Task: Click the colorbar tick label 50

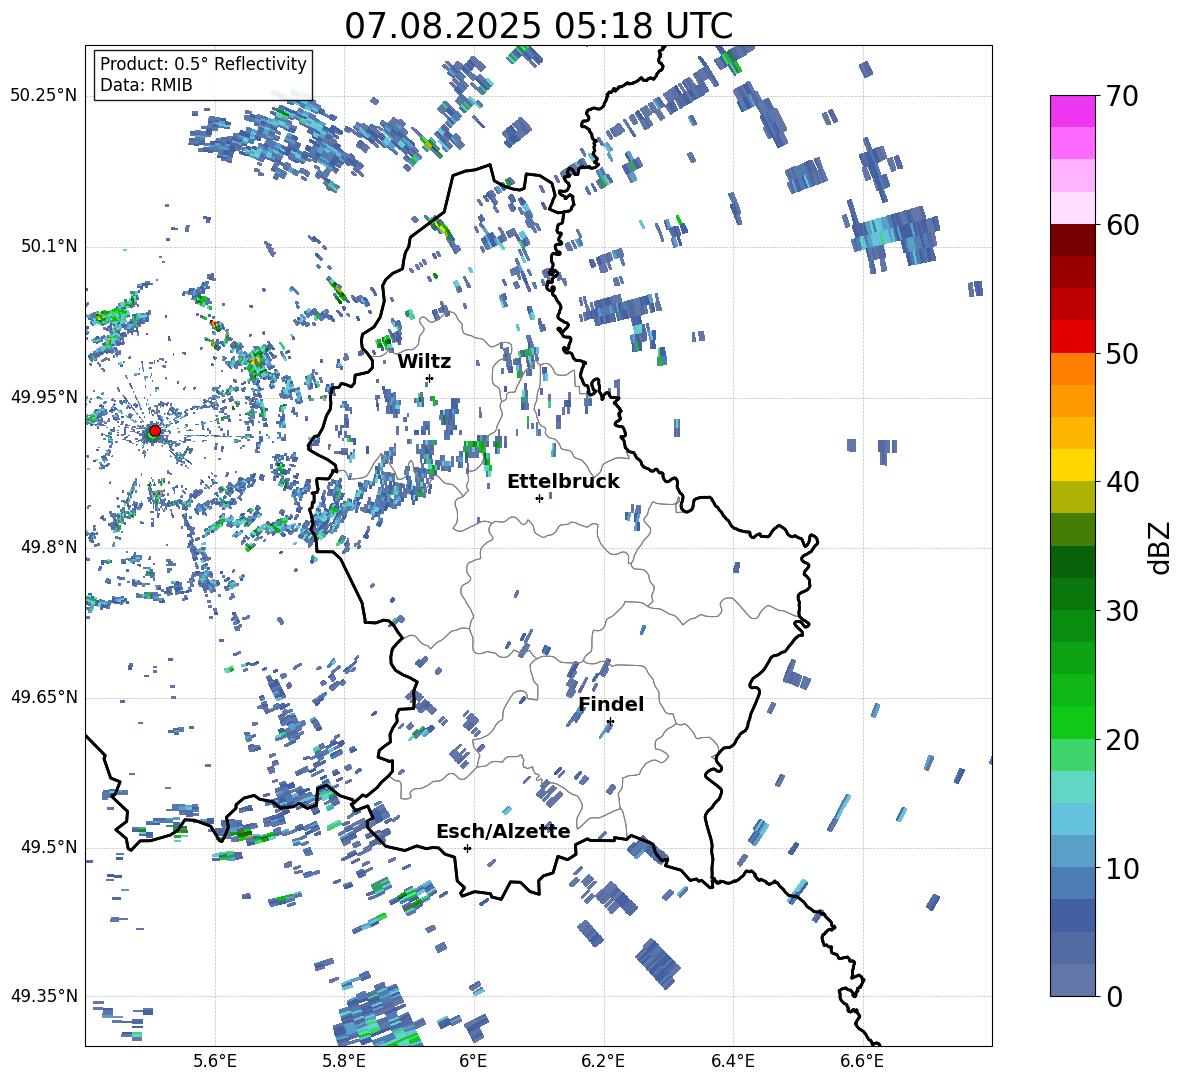Action: [1122, 354]
